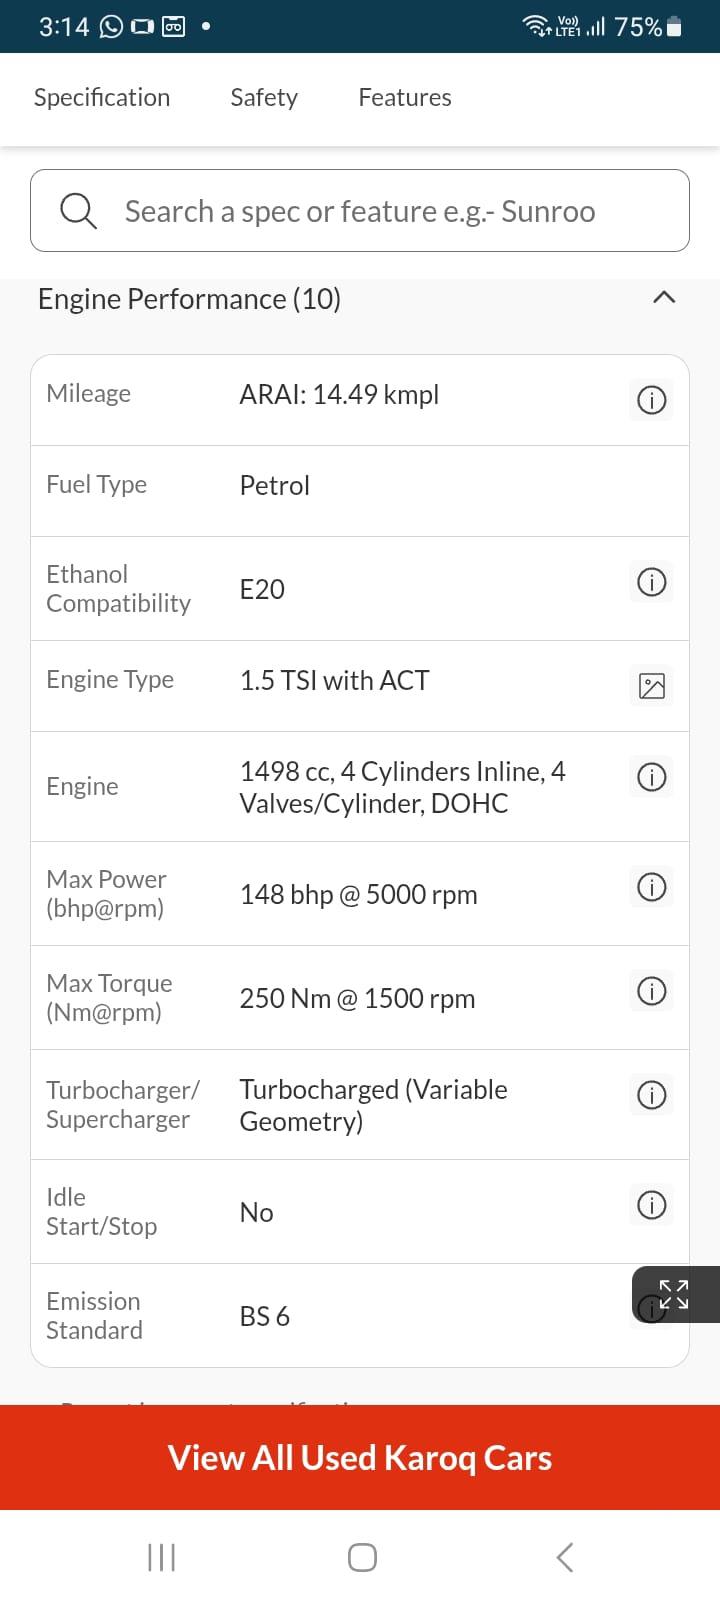The width and height of the screenshot is (720, 1600).
Task: Tap the info icon beside Mileage
Action: [x=651, y=400]
